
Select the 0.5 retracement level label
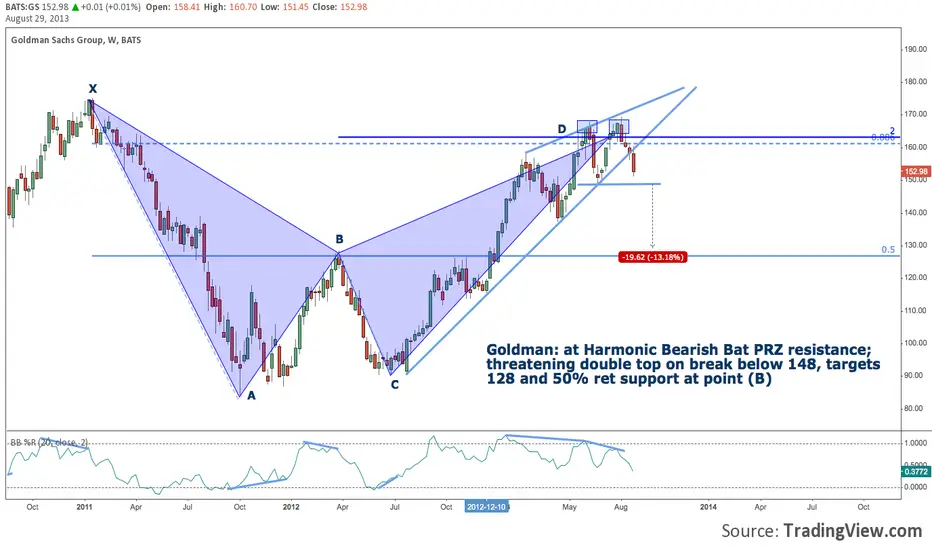[888, 250]
